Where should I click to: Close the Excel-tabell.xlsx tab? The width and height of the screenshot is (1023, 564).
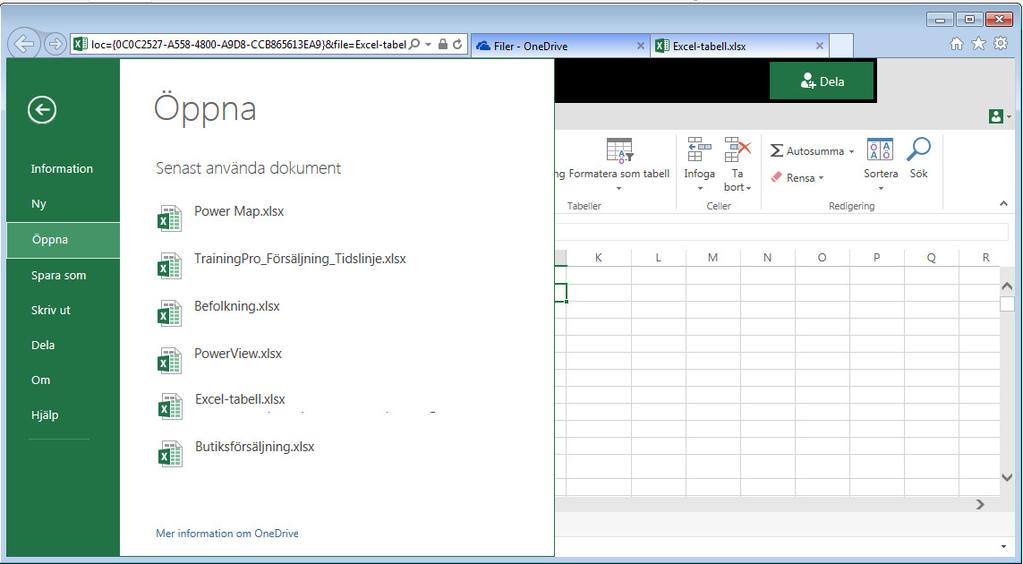(x=819, y=46)
